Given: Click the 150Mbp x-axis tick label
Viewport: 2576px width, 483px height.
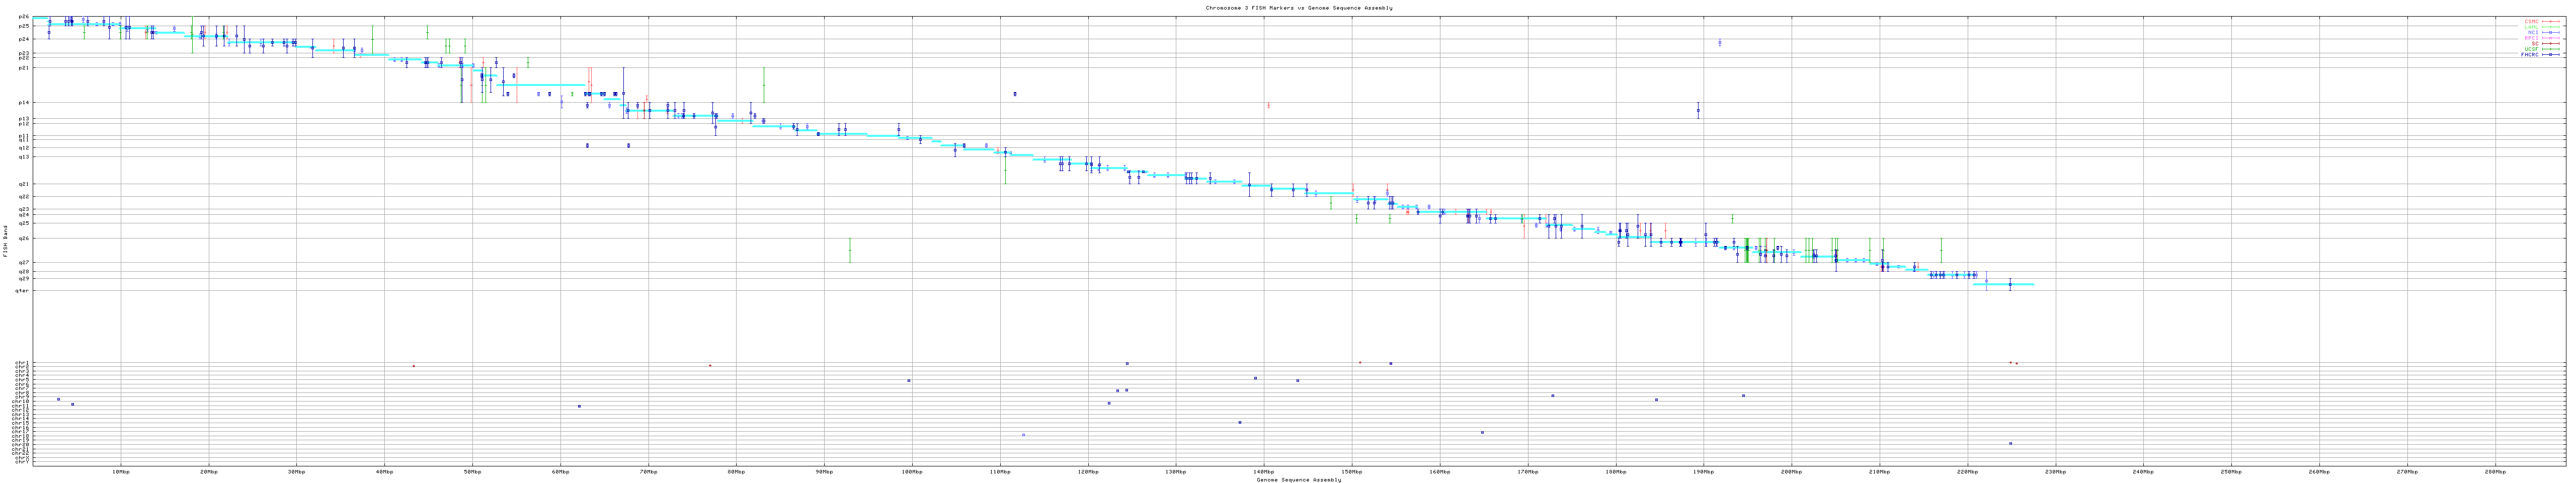Looking at the screenshot, I should (1351, 471).
